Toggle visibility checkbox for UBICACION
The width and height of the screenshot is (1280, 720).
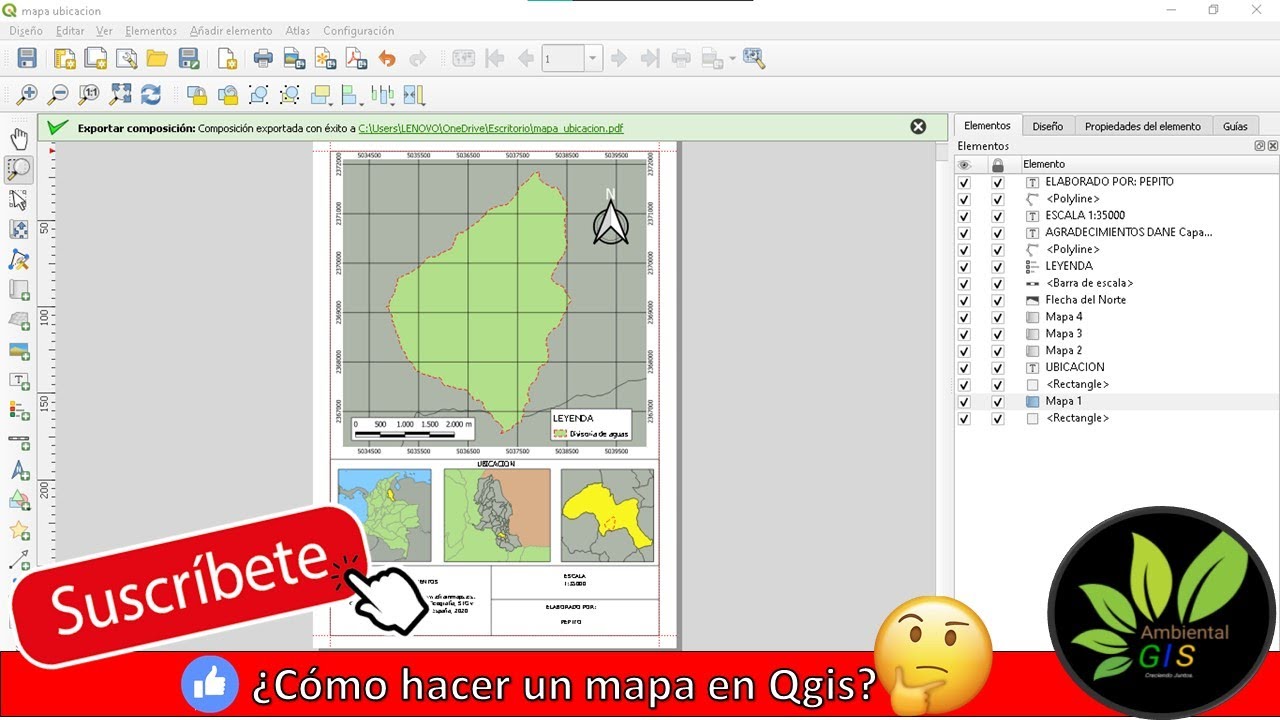[964, 368]
